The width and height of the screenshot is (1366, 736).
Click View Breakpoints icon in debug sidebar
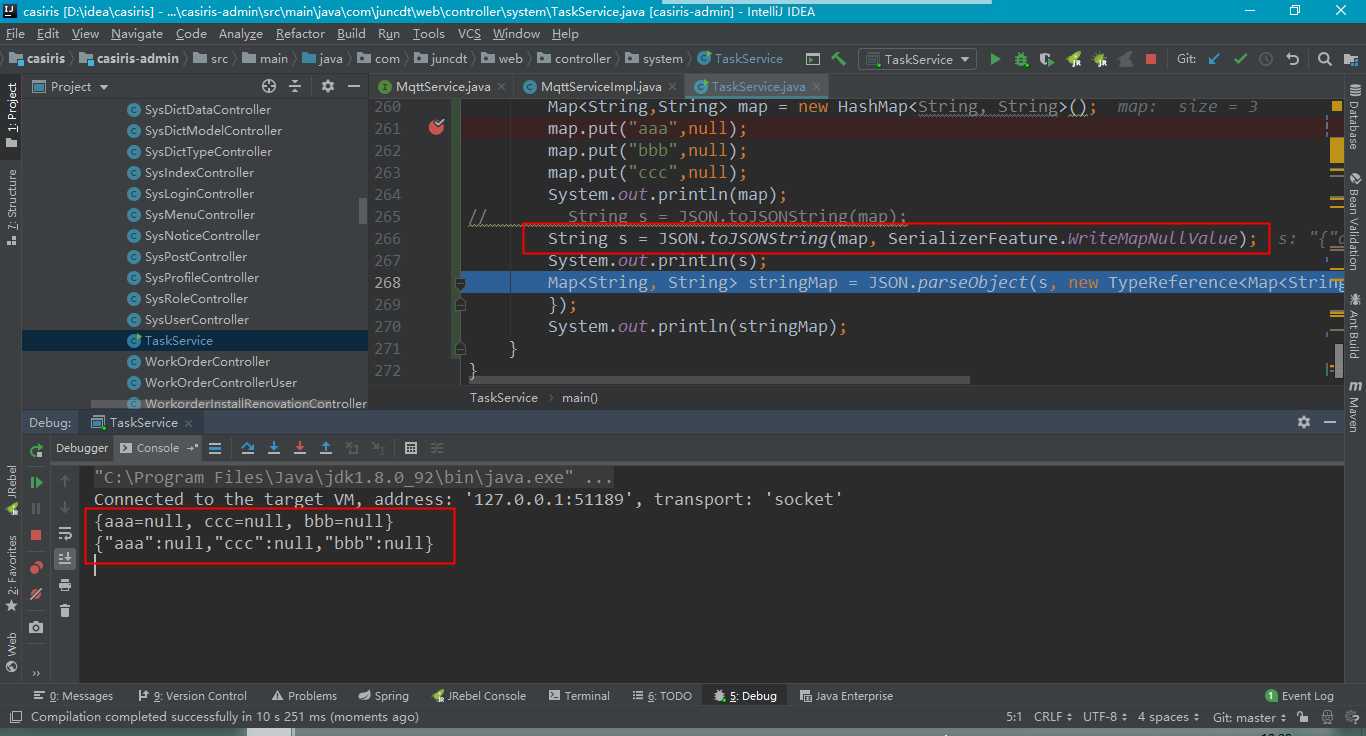point(37,567)
